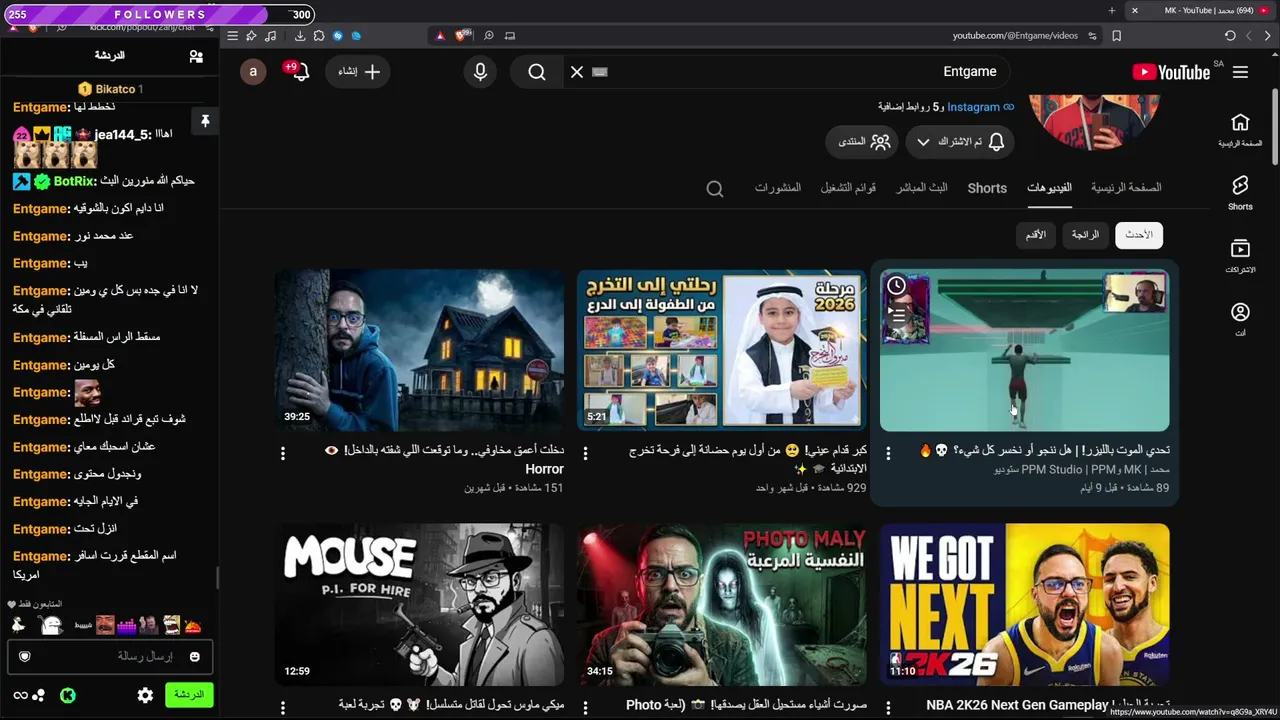Open the green Kick K icon in chat
1280x720 pixels.
point(68,695)
